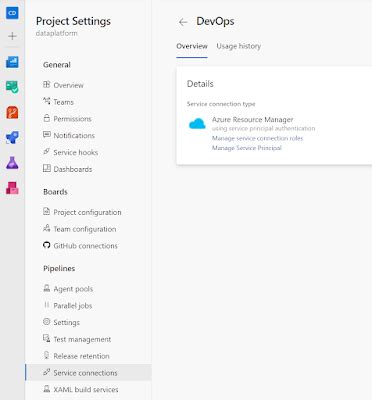
Task: Click the Azure cloud icon in Details
Action: (x=197, y=124)
